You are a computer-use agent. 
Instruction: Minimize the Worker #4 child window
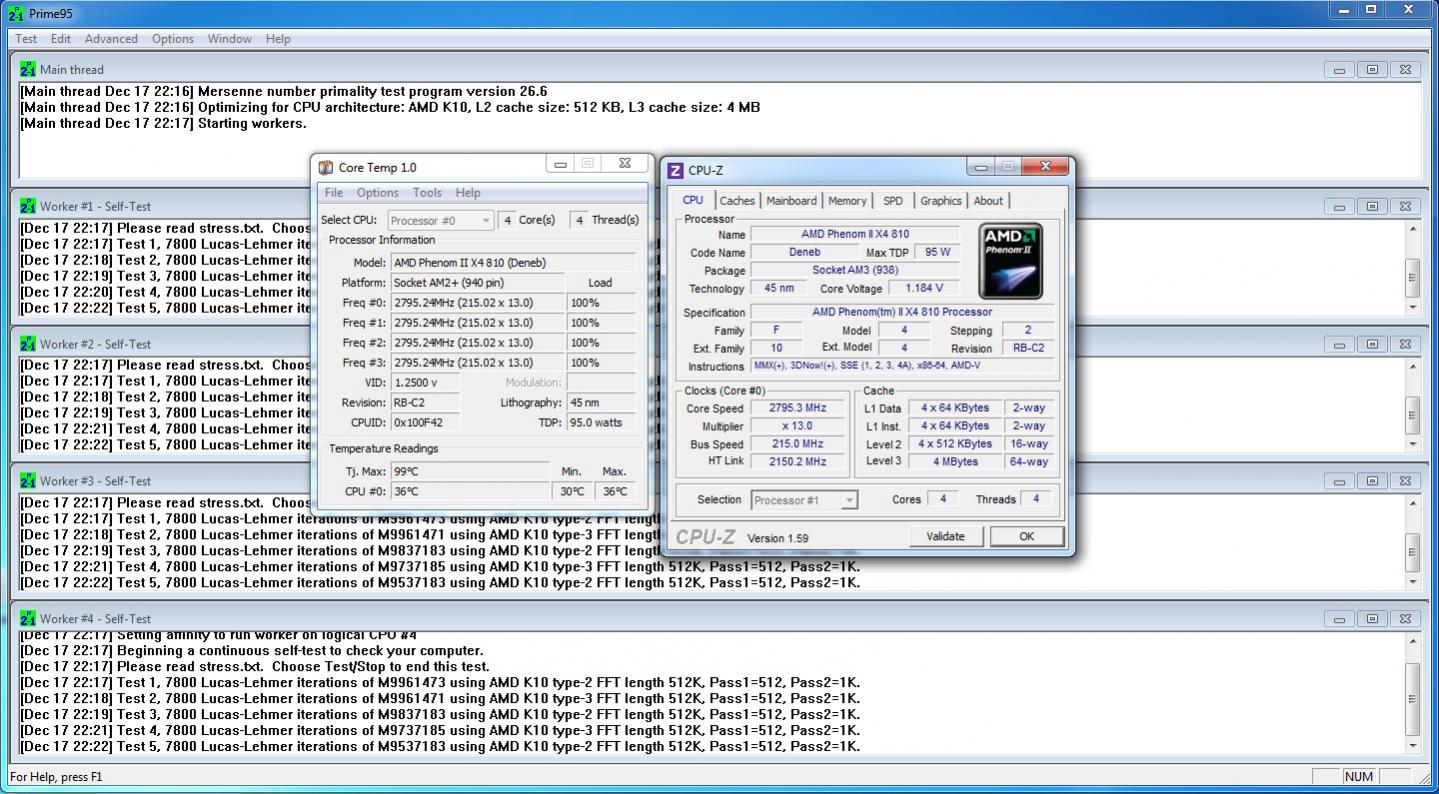[1339, 619]
